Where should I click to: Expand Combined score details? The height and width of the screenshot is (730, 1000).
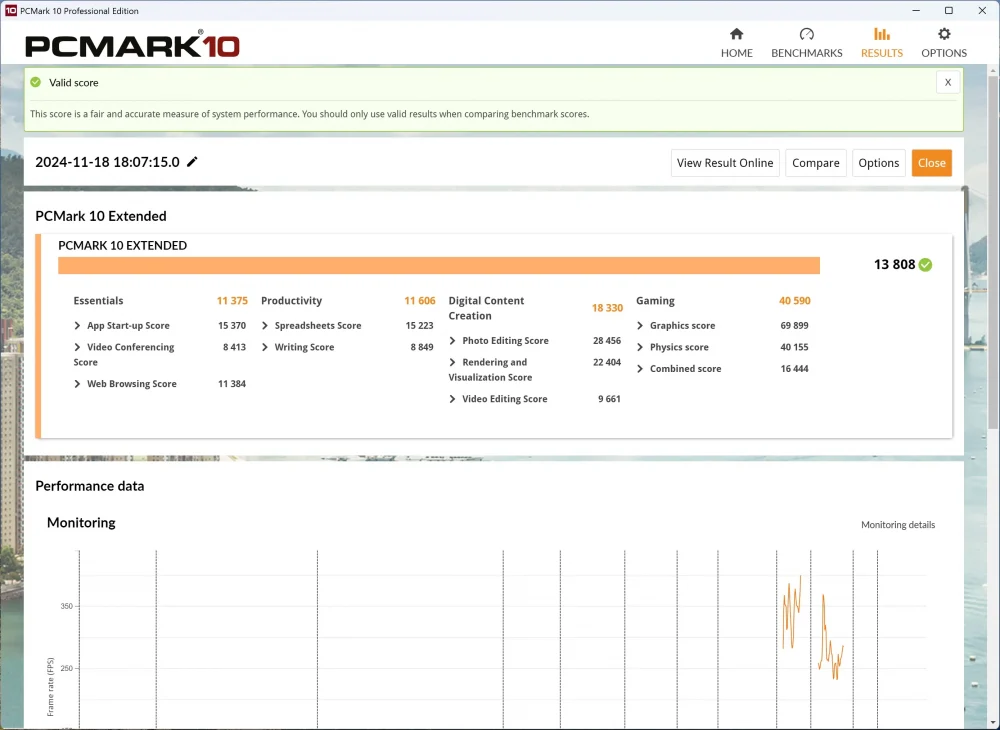click(640, 369)
